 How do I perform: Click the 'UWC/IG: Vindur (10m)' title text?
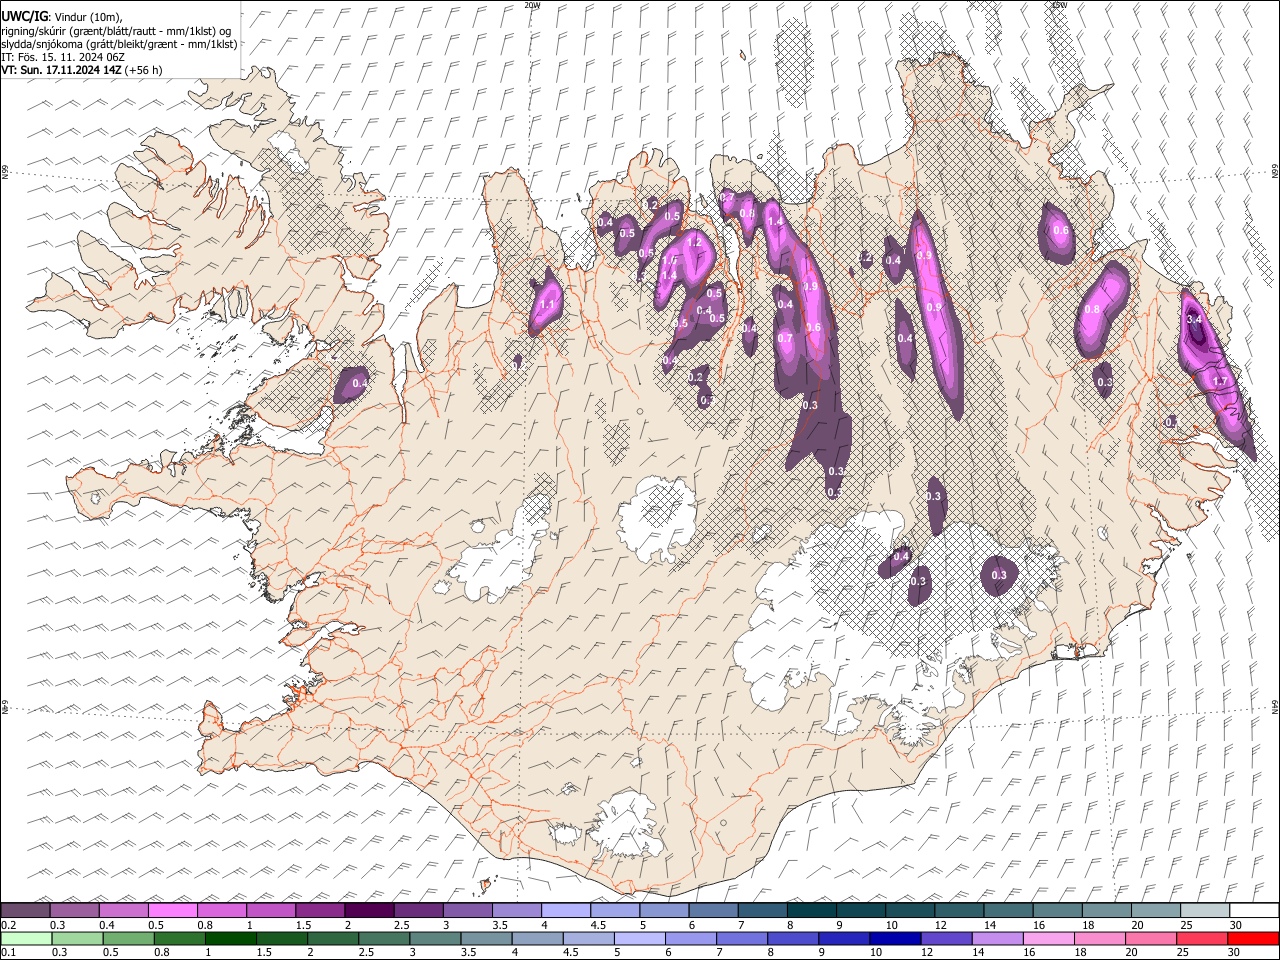(62, 16)
